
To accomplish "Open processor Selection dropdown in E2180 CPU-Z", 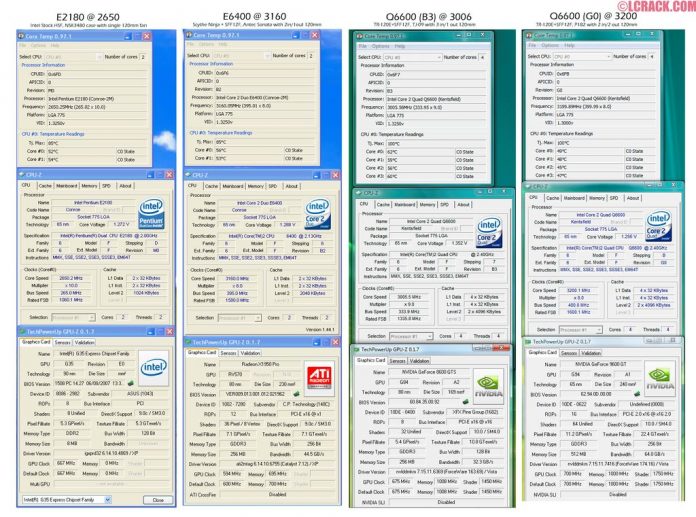I will [73, 317].
